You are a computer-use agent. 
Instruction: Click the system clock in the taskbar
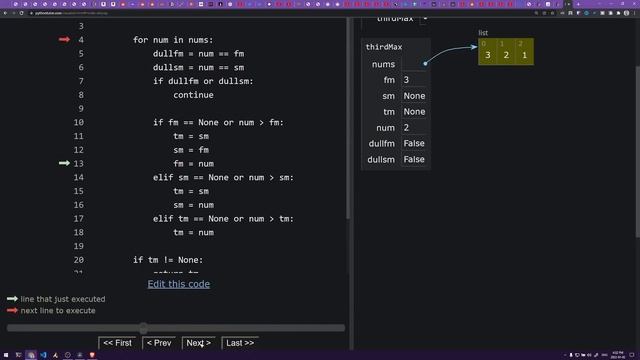pyautogui.click(x=618, y=355)
